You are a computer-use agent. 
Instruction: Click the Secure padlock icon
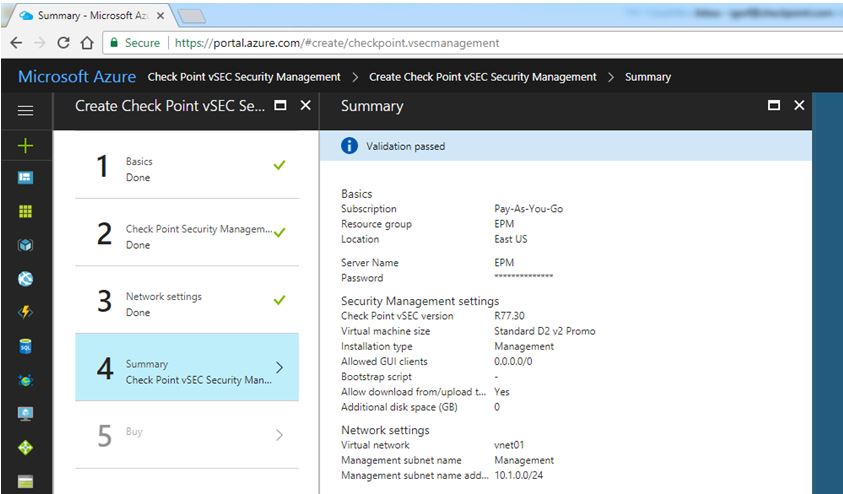click(114, 43)
